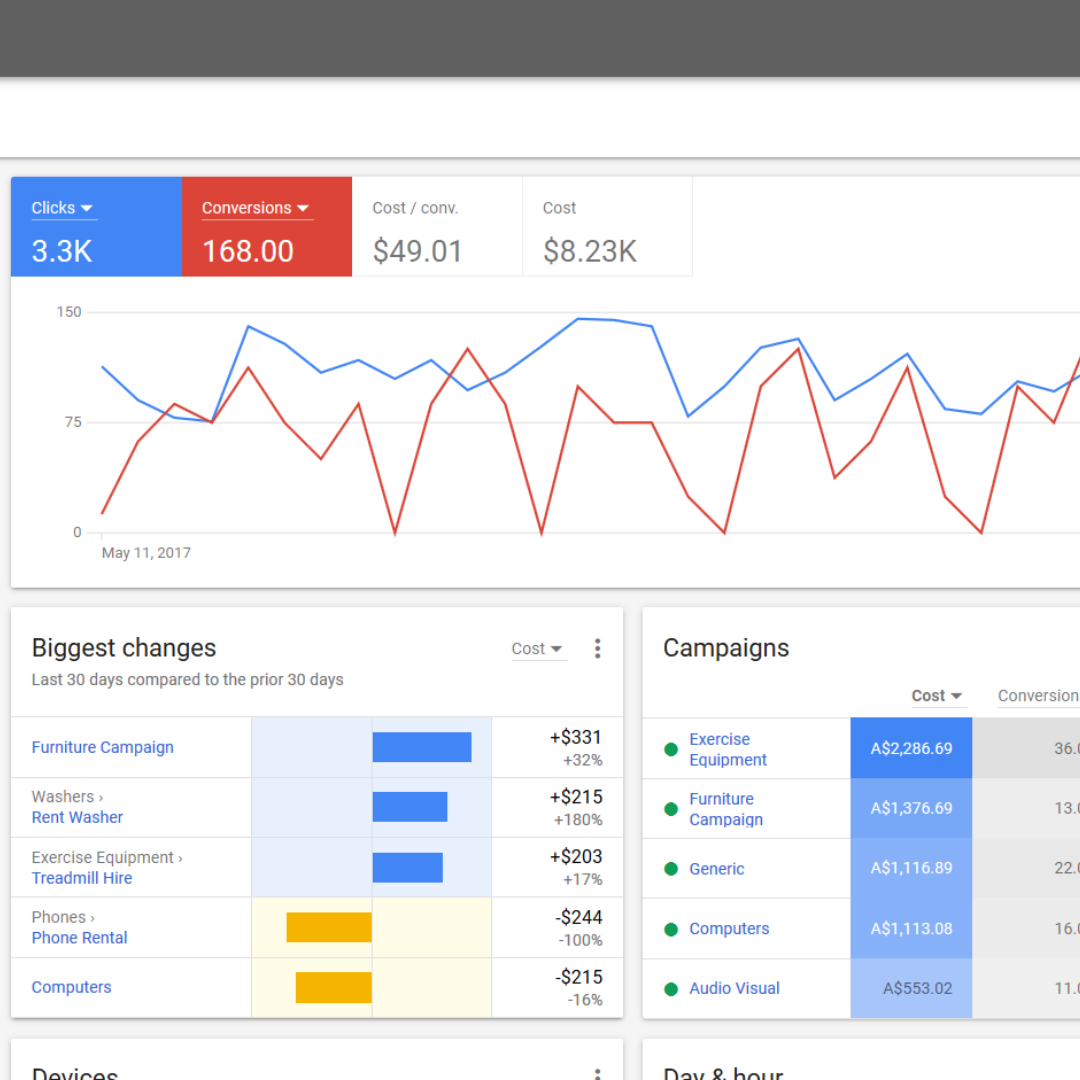Viewport: 1080px width, 1080px height.
Task: Click the green status dot for Exercise Equipment
Action: pos(671,749)
